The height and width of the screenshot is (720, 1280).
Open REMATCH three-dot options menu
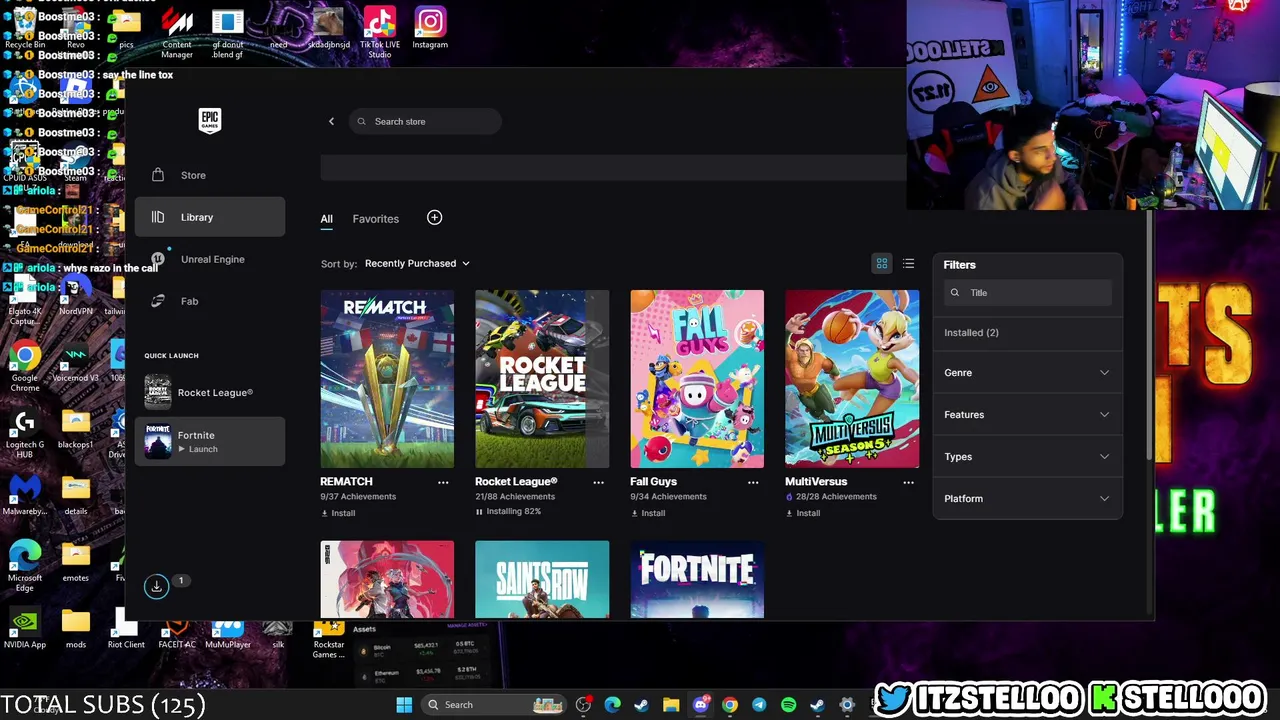pyautogui.click(x=443, y=482)
